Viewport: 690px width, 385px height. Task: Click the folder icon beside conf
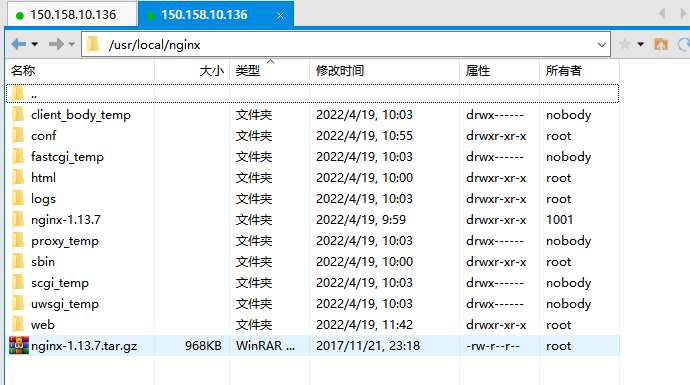pyautogui.click(x=18, y=136)
